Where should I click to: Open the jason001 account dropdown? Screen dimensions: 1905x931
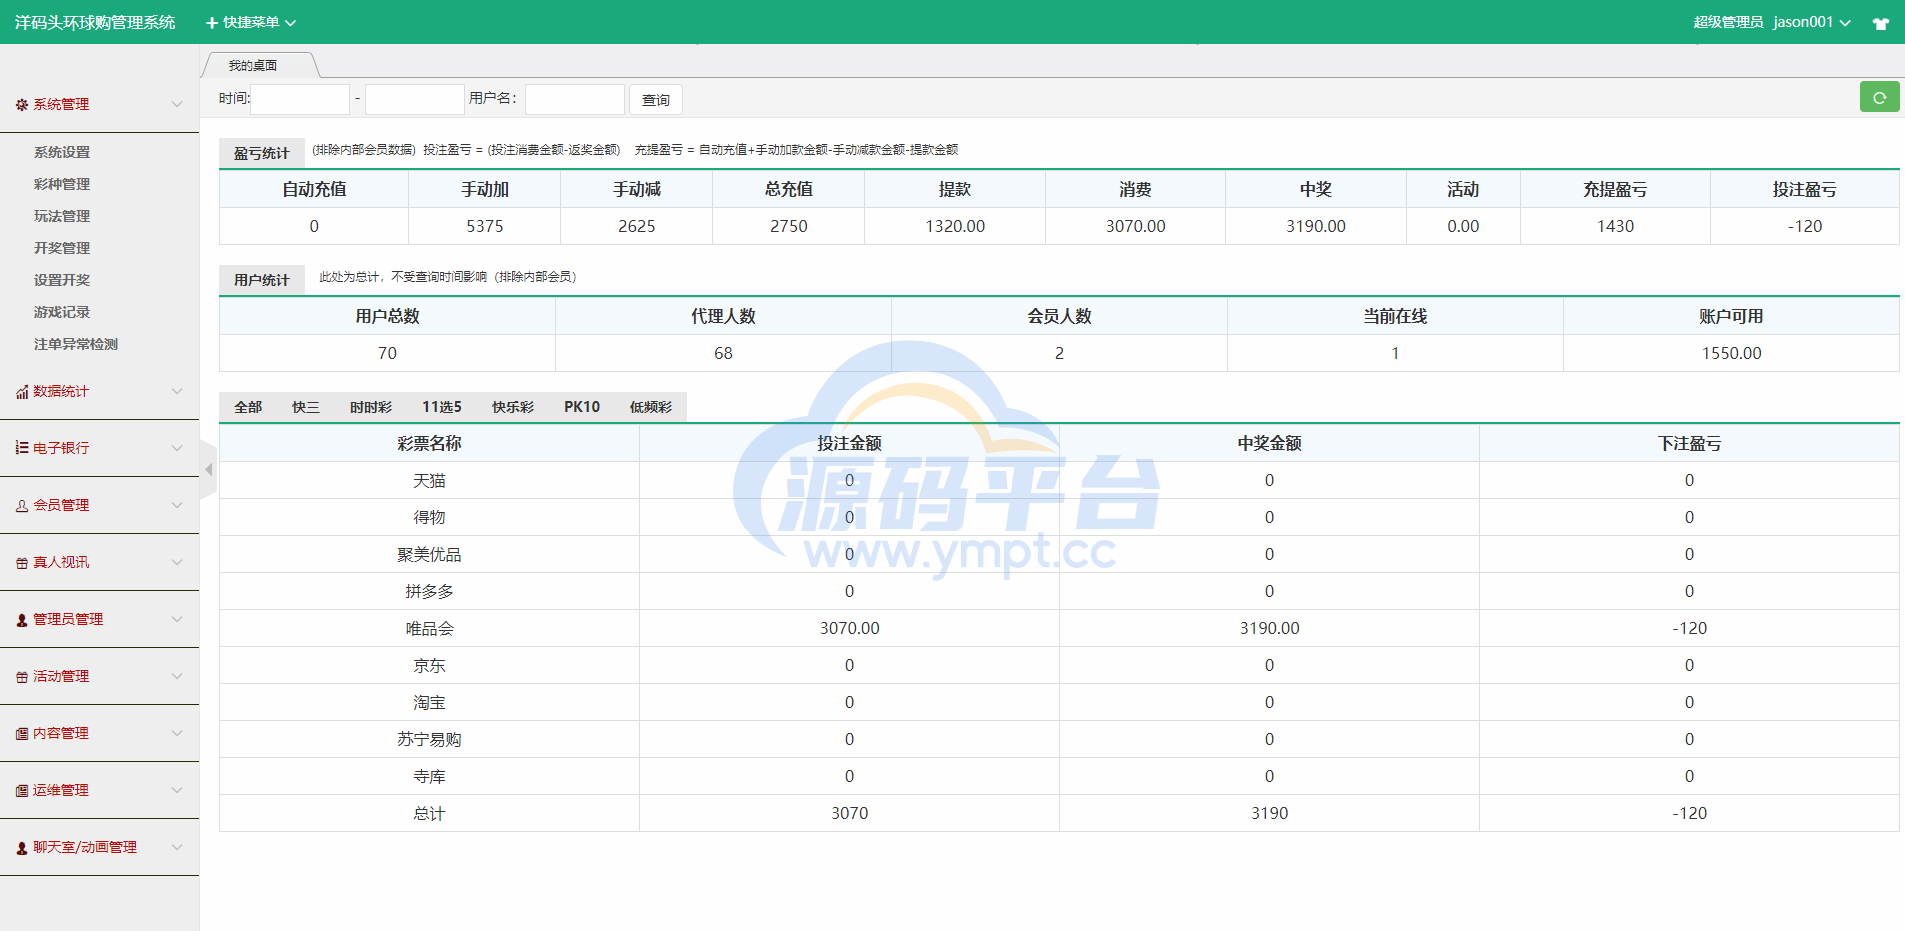pos(1812,22)
